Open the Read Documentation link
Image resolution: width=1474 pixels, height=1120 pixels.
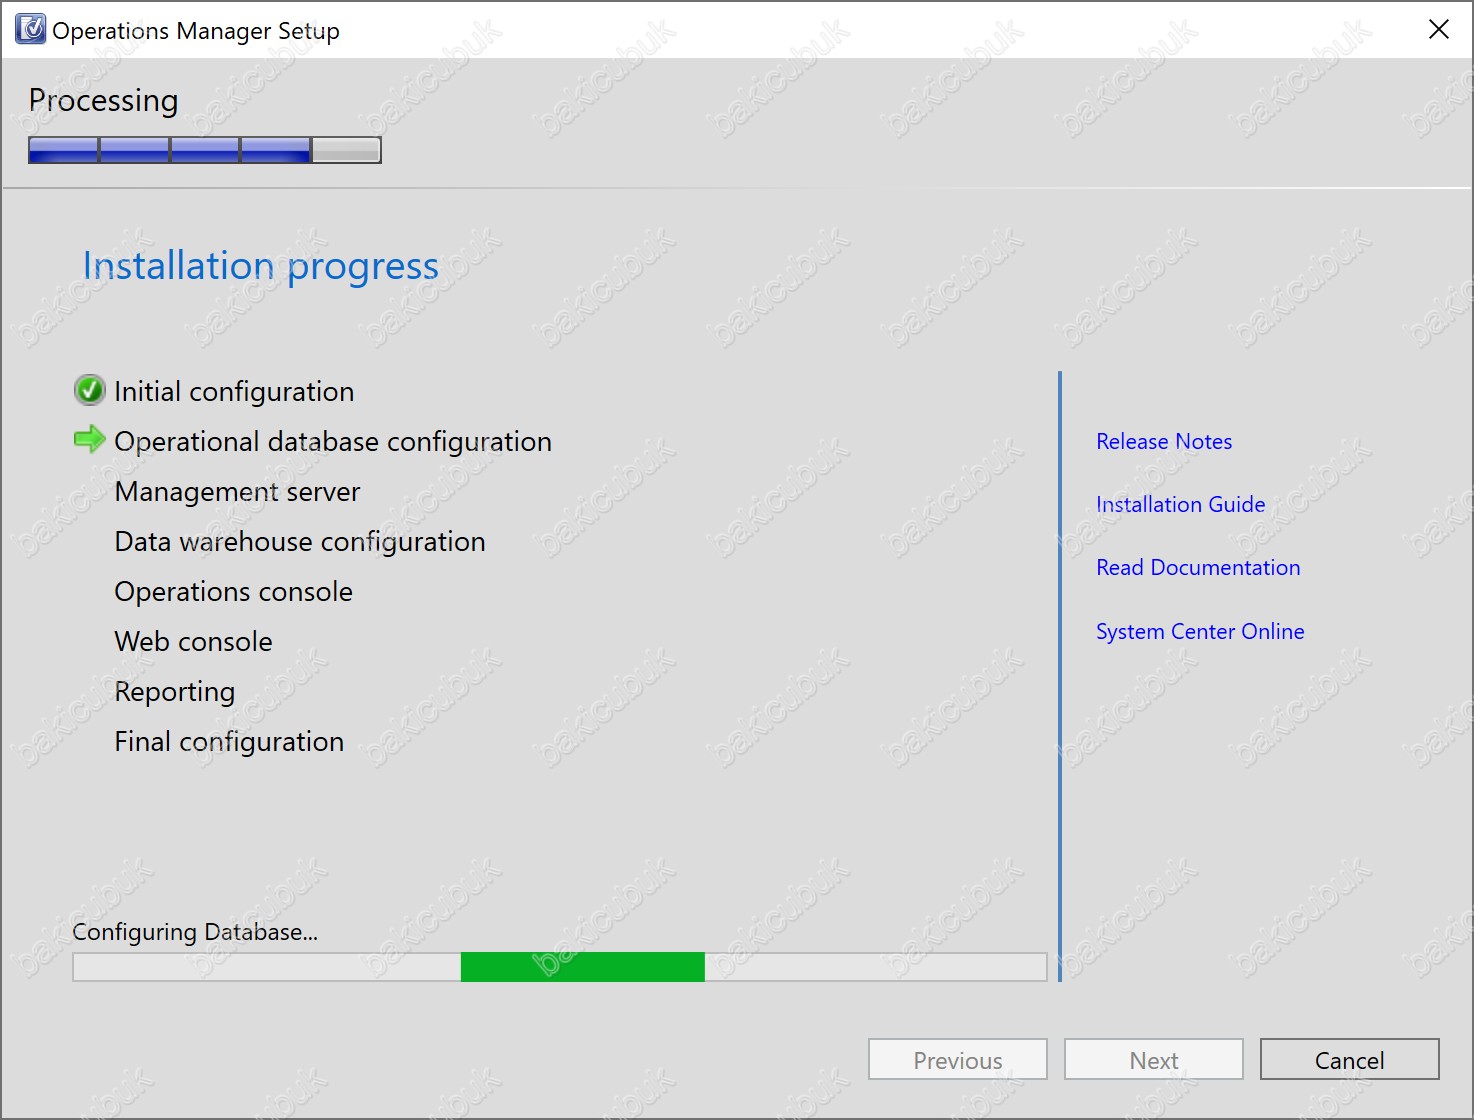coord(1198,567)
